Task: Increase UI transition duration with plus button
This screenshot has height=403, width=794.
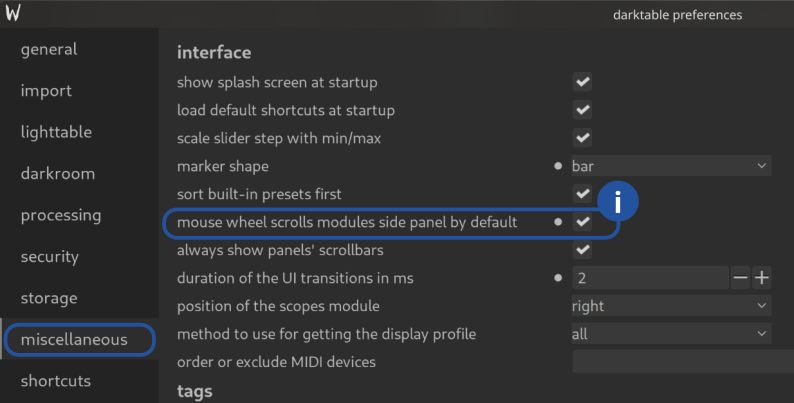Action: [x=761, y=277]
